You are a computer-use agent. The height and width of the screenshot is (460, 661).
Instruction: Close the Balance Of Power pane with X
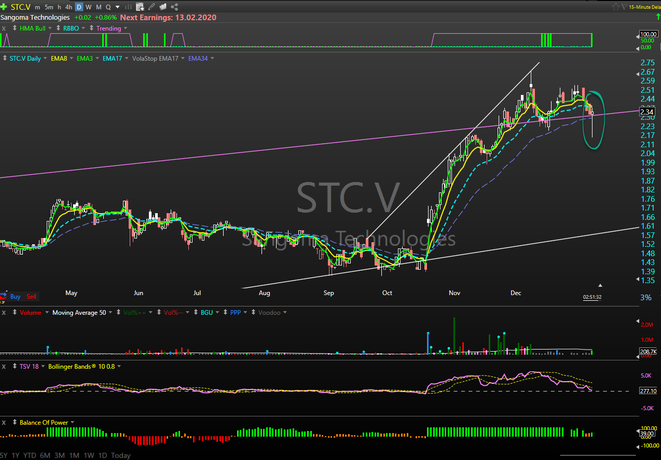click(x=3, y=422)
